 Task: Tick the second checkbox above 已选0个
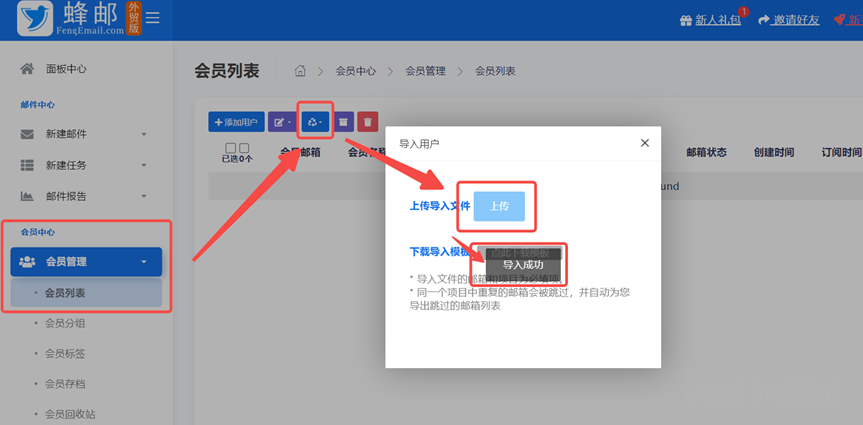tap(244, 148)
